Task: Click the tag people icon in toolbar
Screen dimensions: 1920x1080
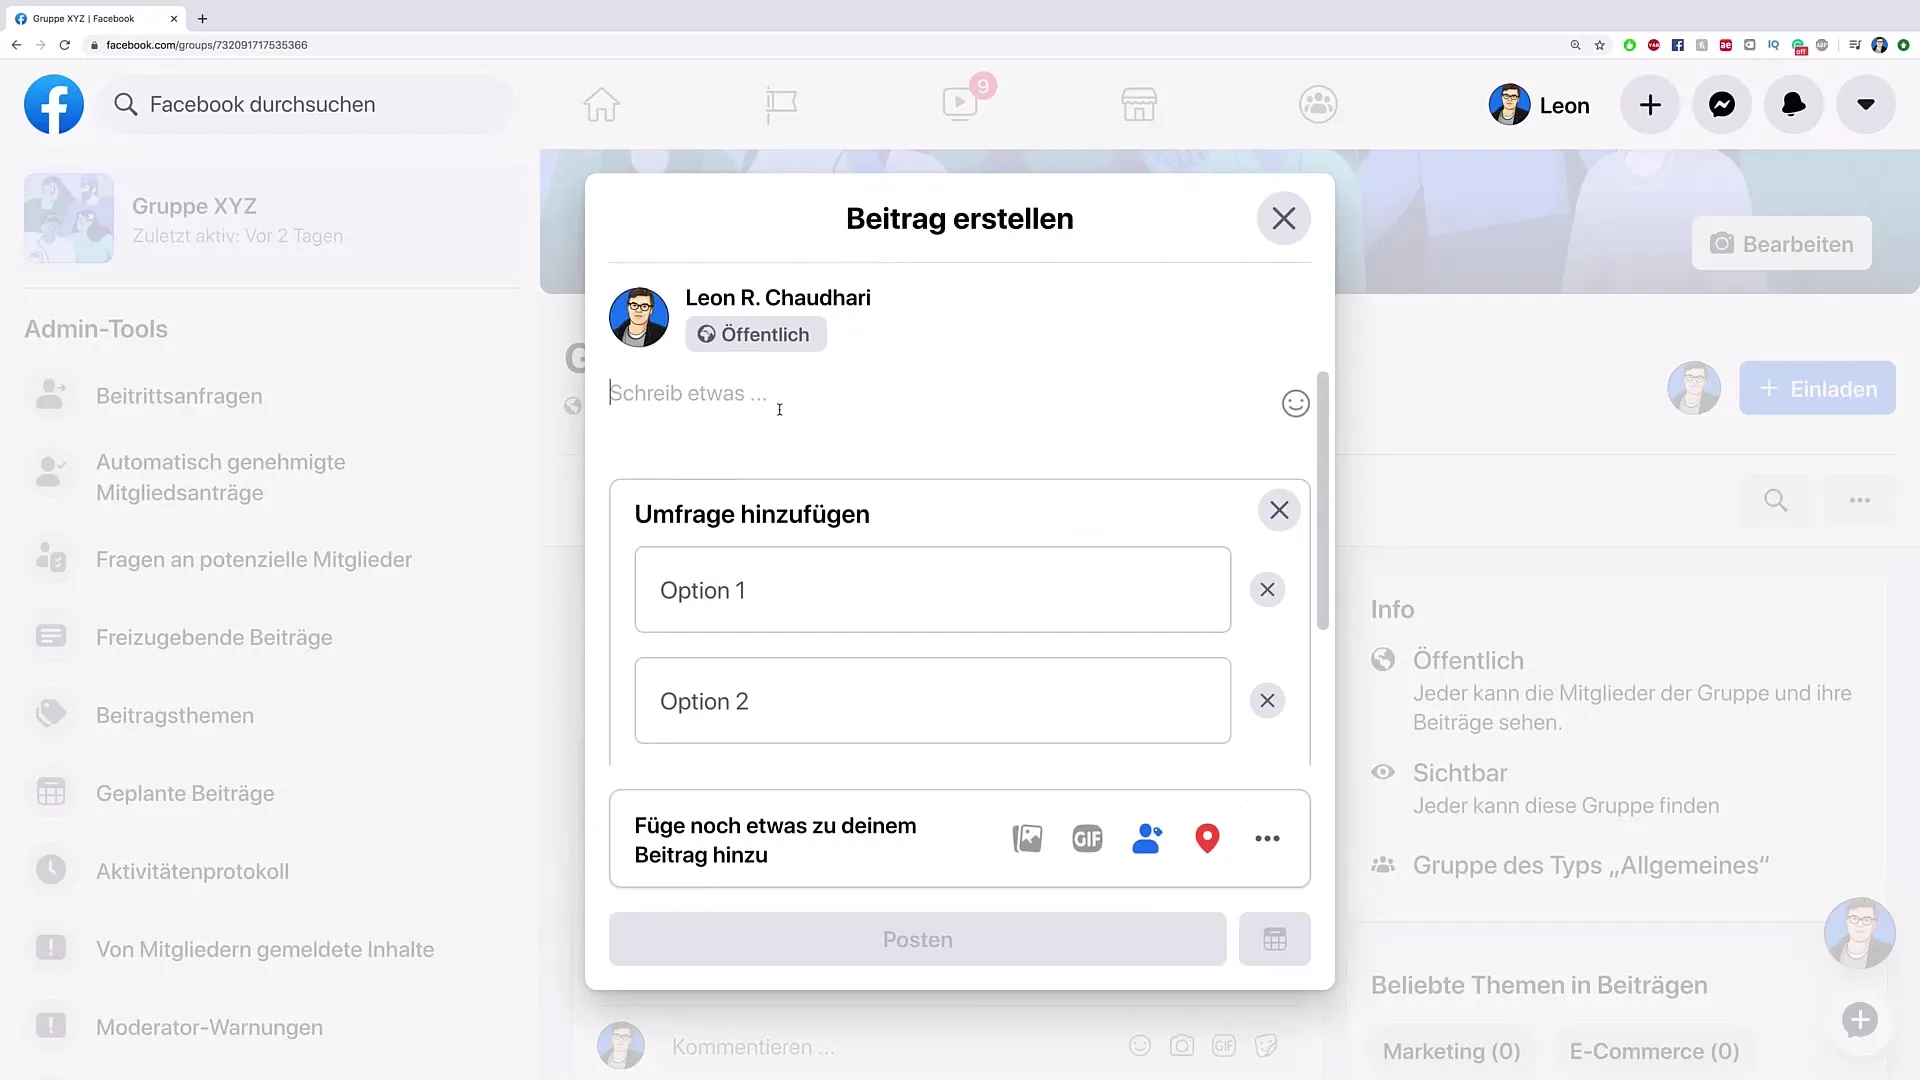Action: 1146,839
